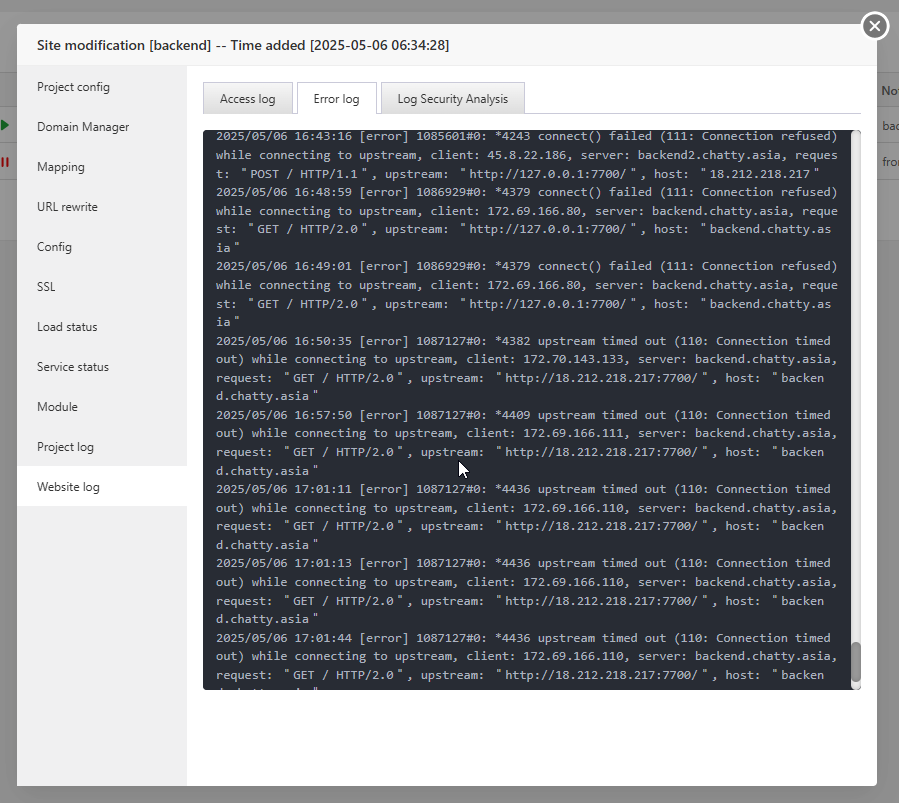Click the error log scrollbar thumb

(x=855, y=662)
